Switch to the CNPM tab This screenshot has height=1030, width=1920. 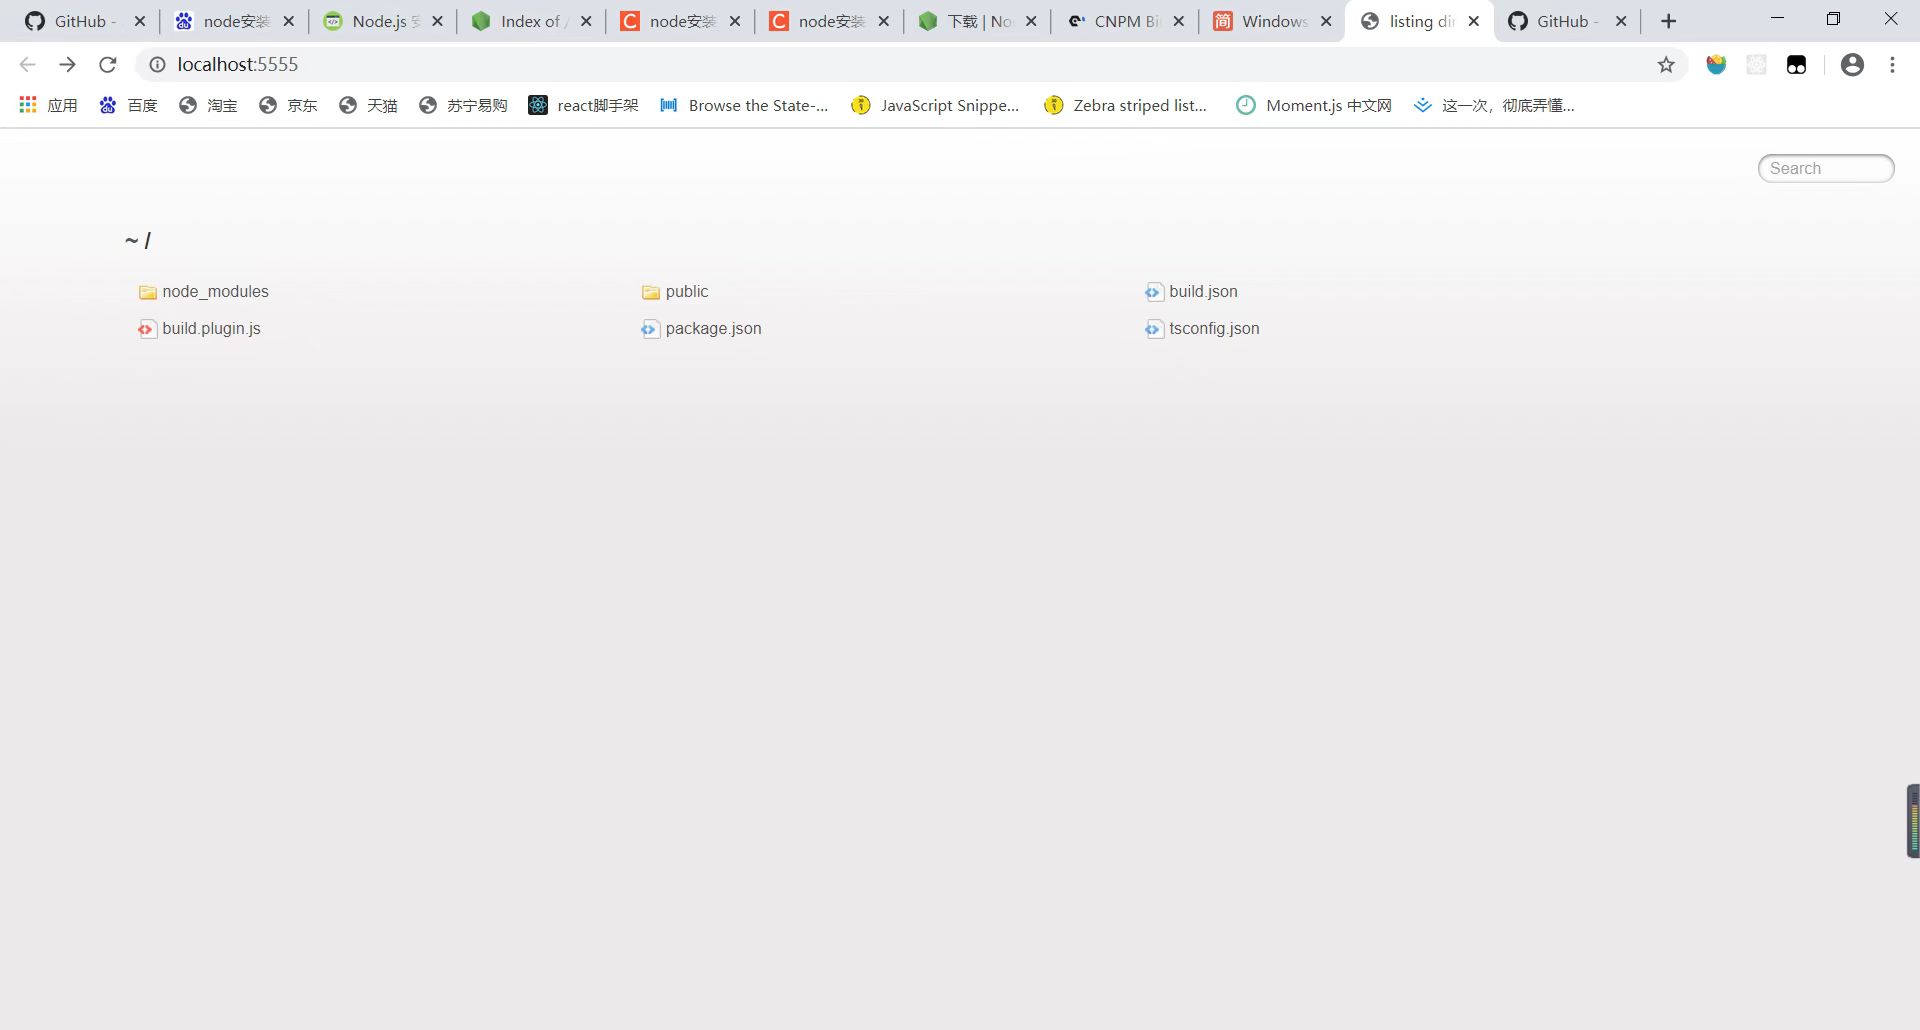(x=1124, y=21)
